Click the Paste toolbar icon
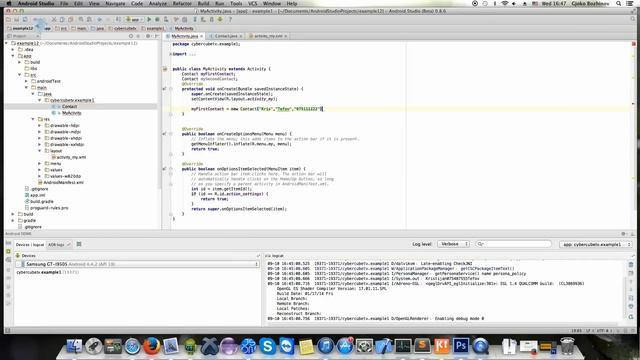This screenshot has height=360, width=640. [71, 19]
